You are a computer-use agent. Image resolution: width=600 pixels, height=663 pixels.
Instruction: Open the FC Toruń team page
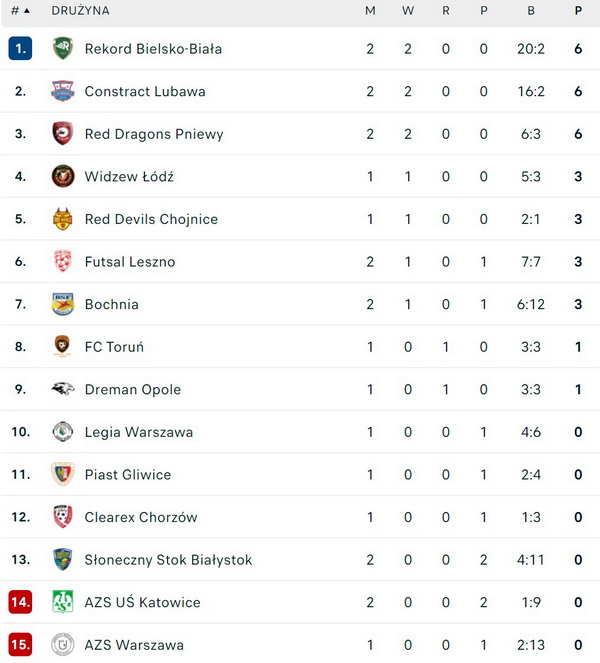(x=114, y=347)
